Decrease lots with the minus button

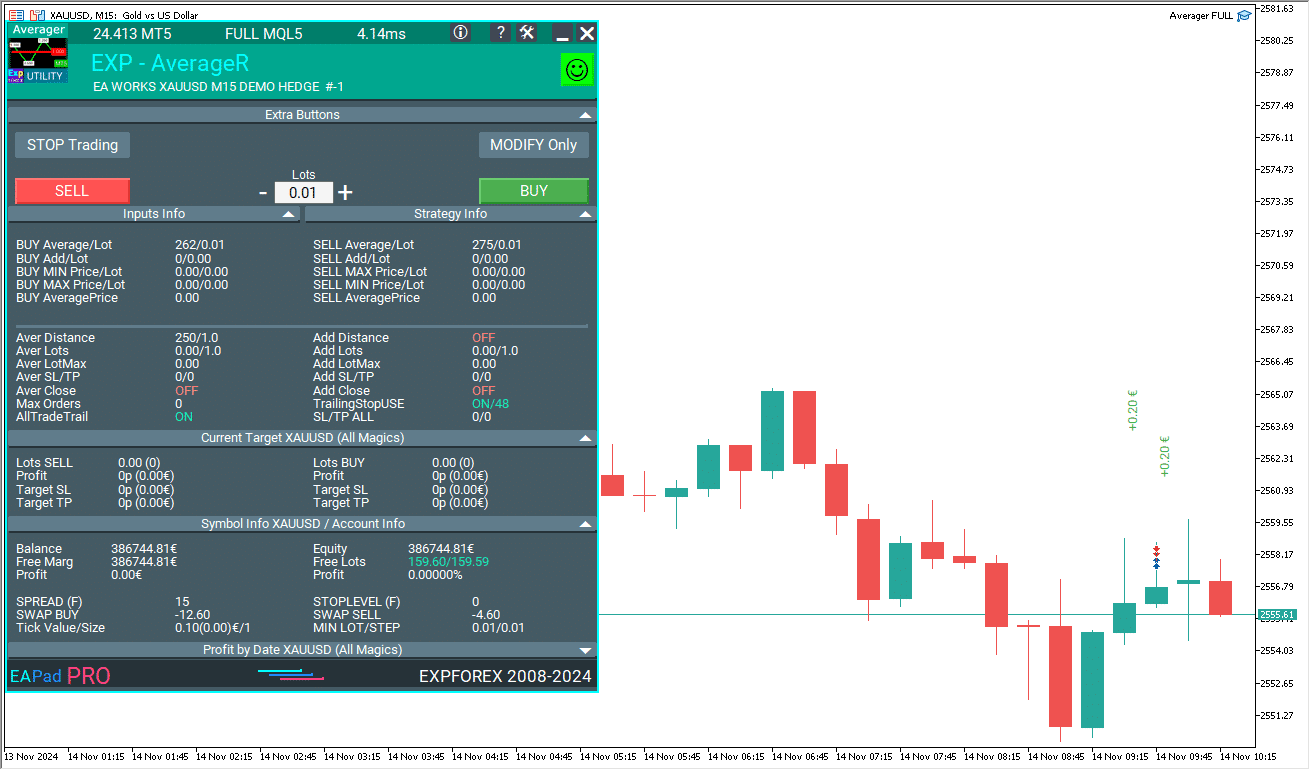point(263,193)
